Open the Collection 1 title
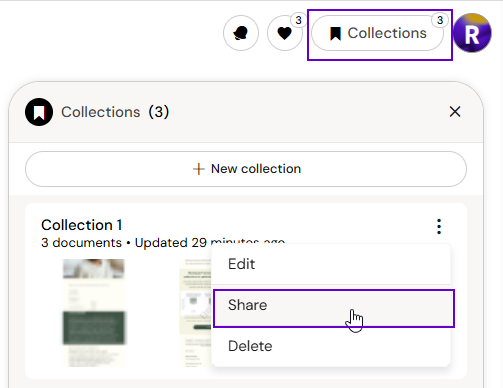 [82, 225]
